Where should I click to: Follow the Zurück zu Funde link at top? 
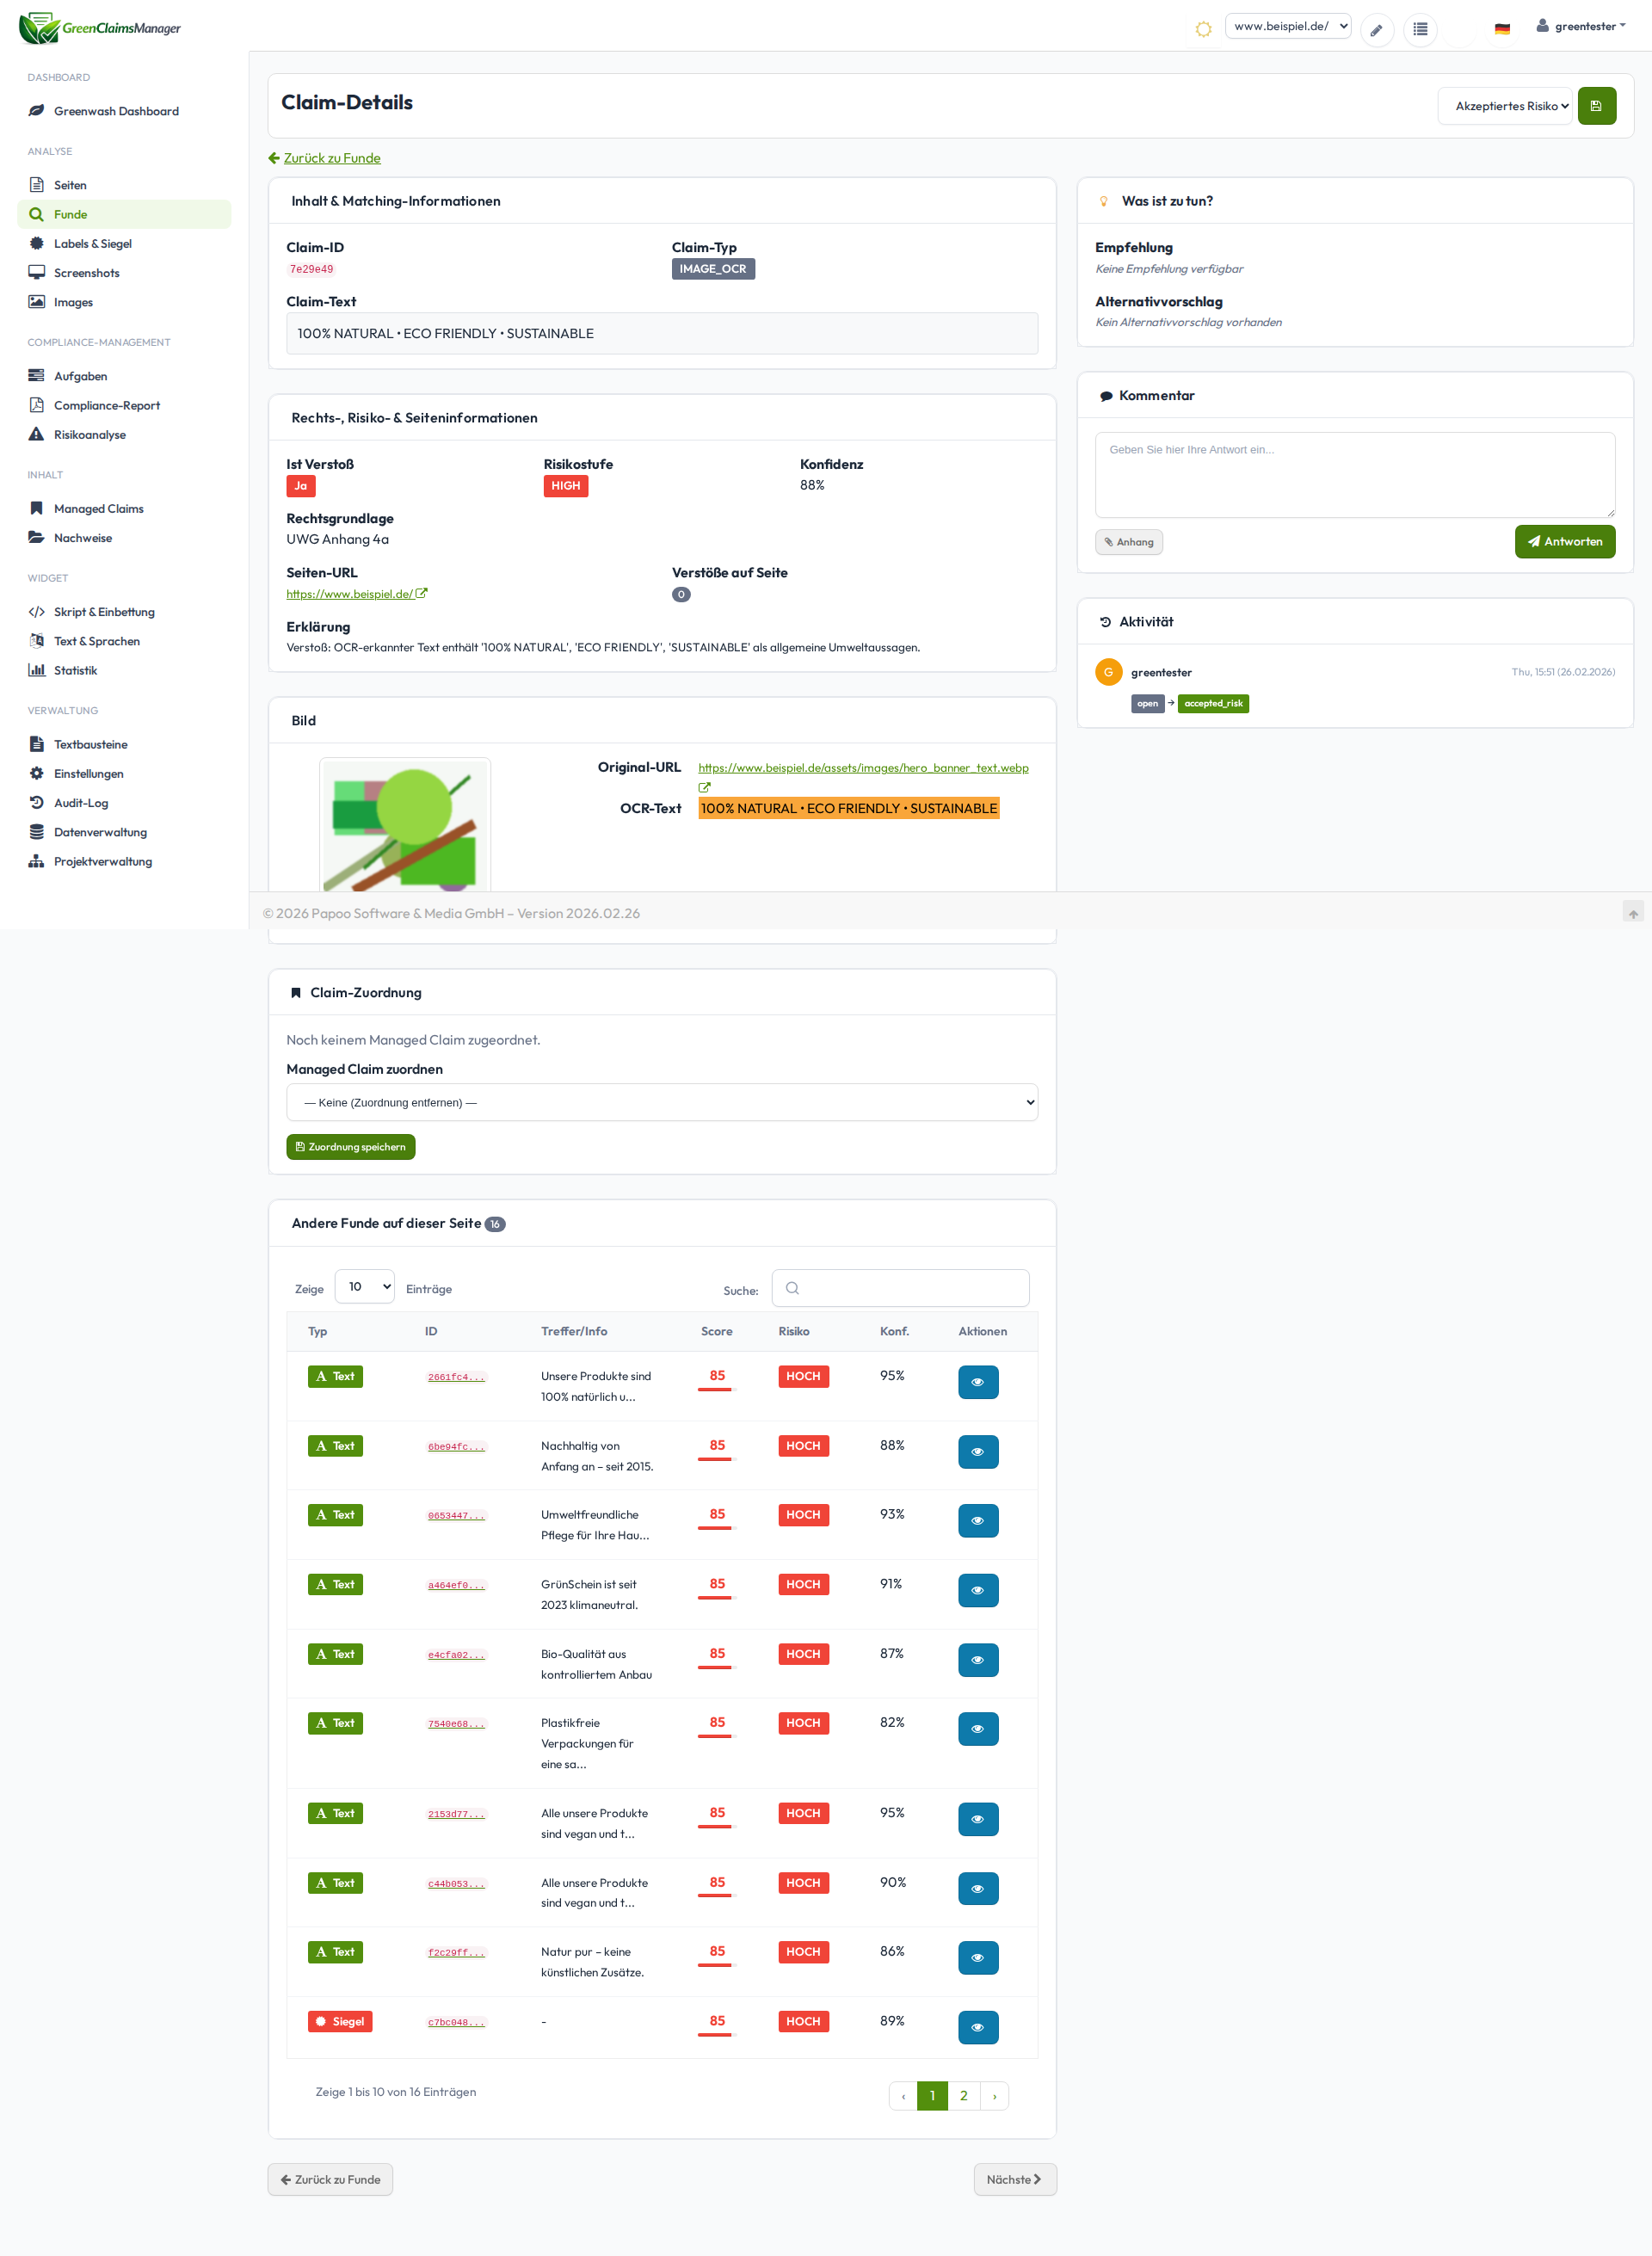point(331,158)
